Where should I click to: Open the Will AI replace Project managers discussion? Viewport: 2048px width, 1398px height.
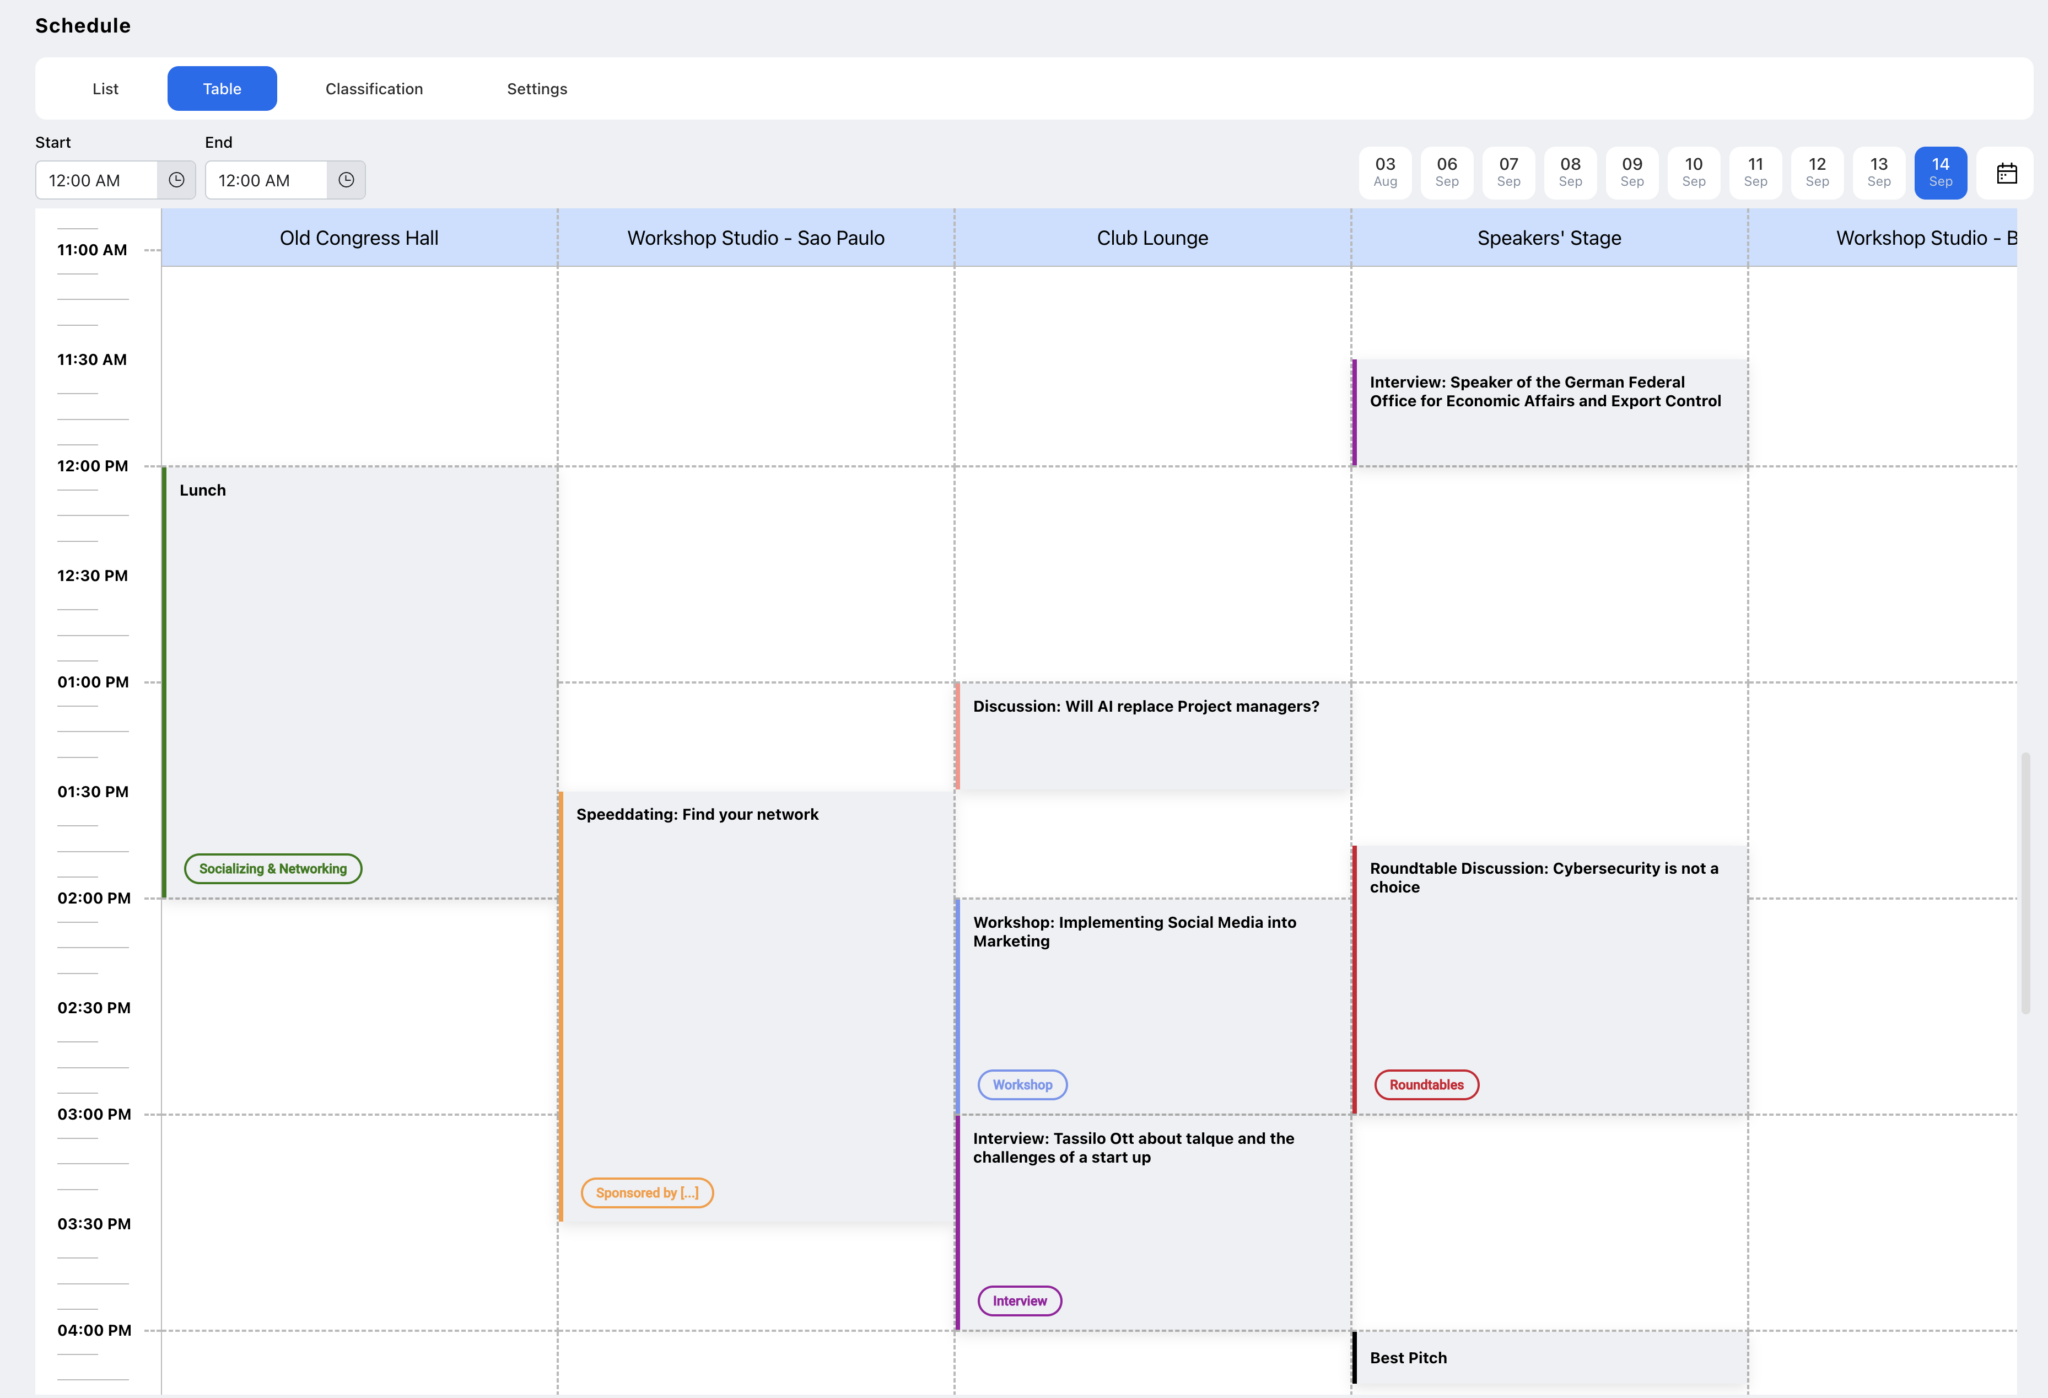(x=1150, y=735)
